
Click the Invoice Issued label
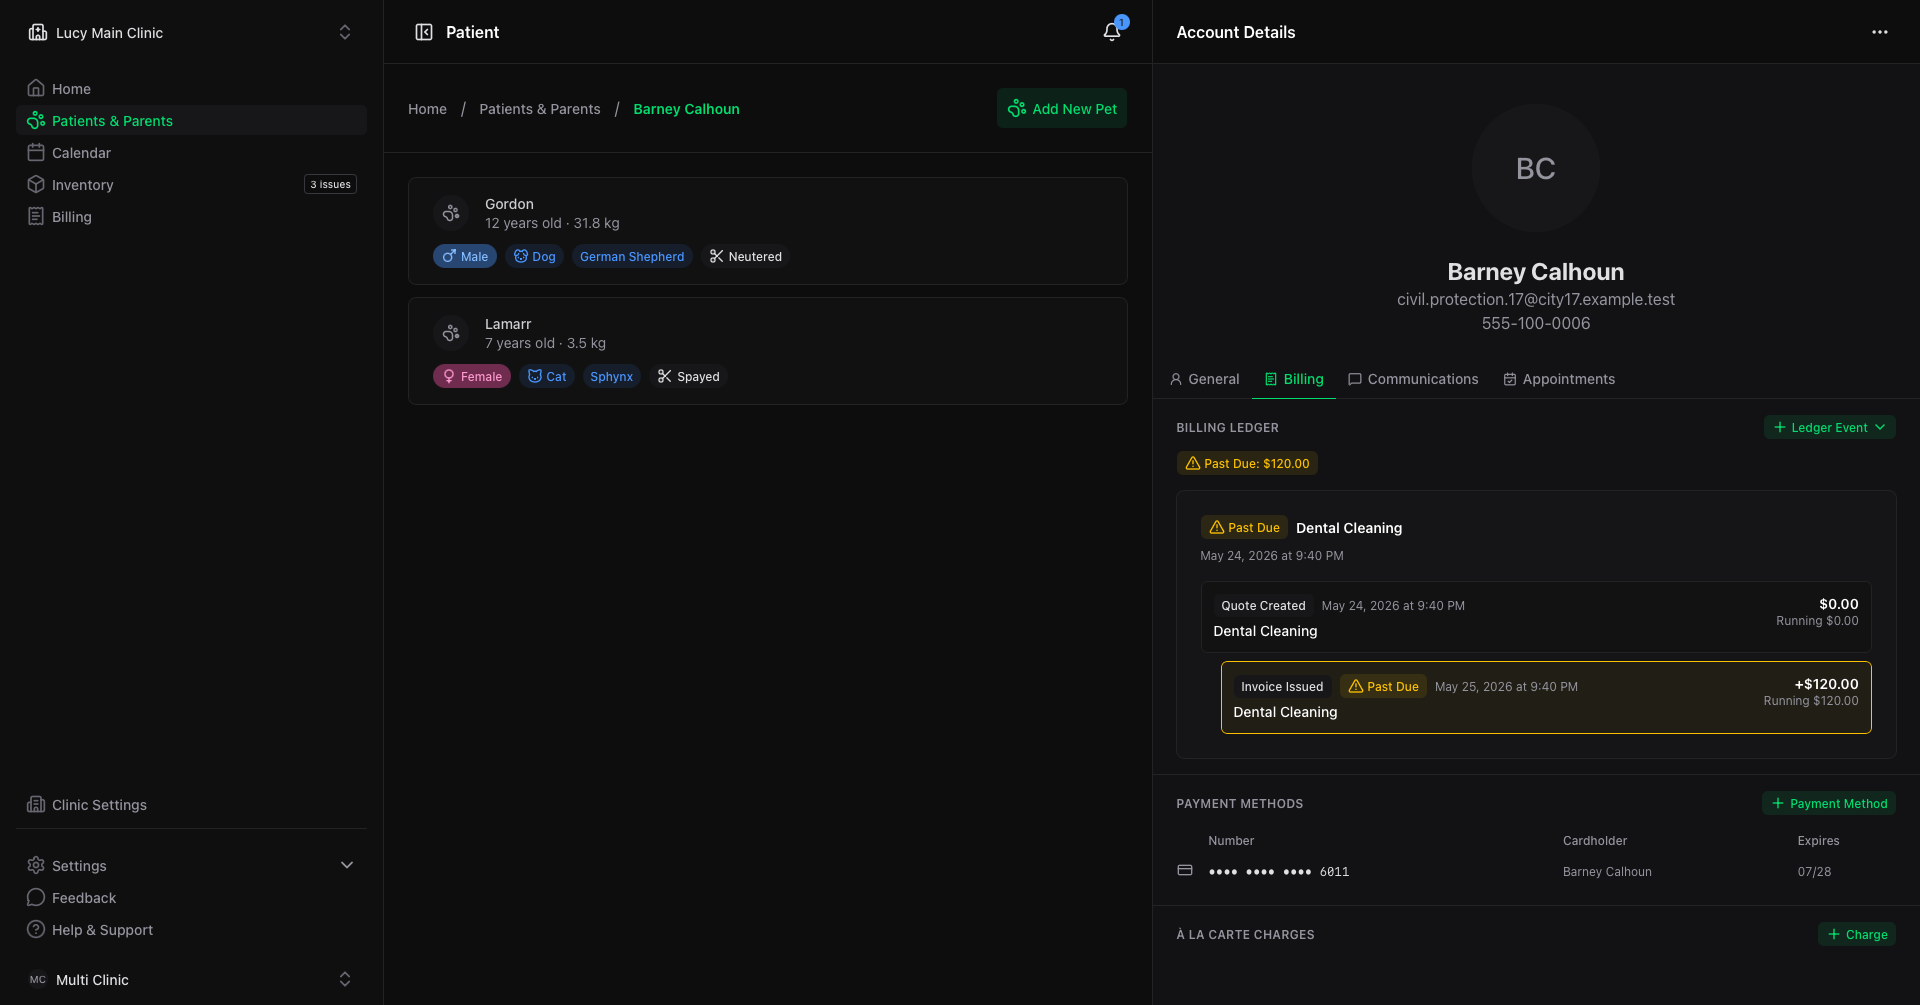point(1282,687)
